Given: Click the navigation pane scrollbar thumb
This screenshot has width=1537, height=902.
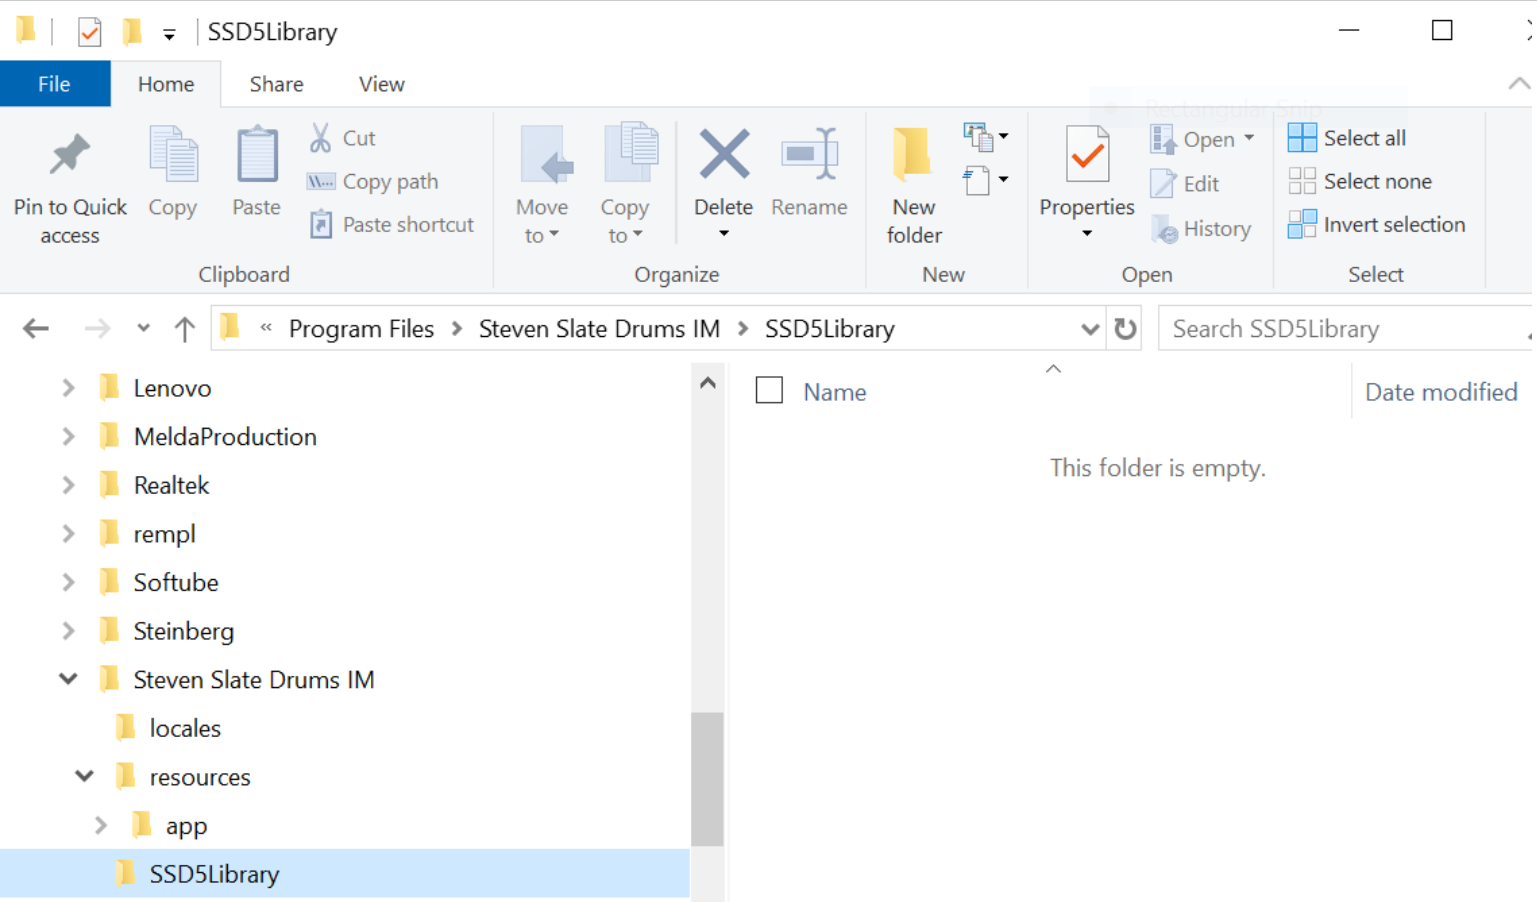Looking at the screenshot, I should click(x=707, y=779).
